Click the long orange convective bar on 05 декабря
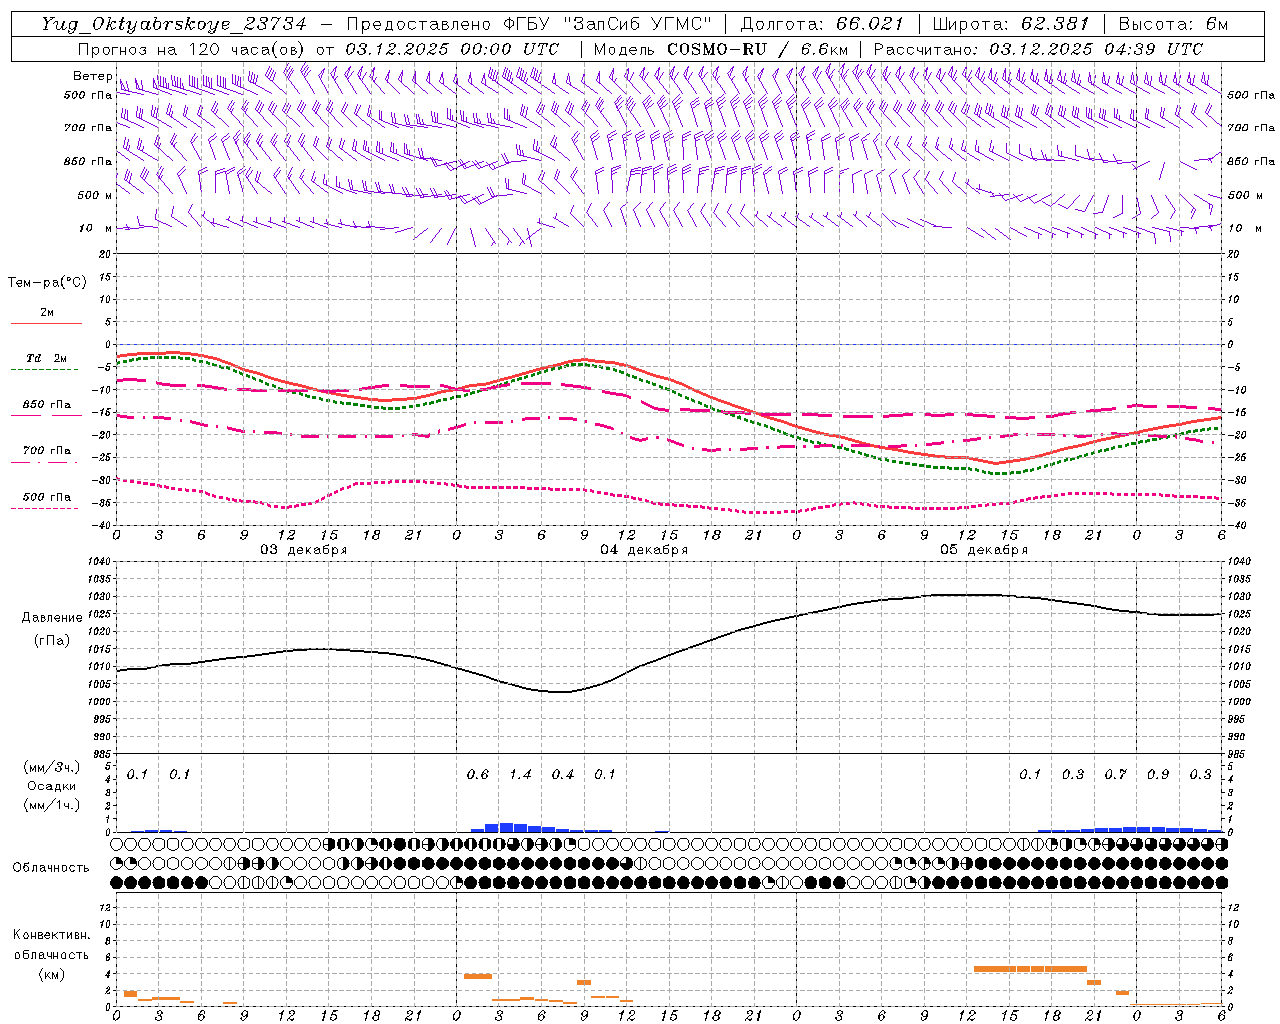Screen dimensions: 1280x1024 1030,968
